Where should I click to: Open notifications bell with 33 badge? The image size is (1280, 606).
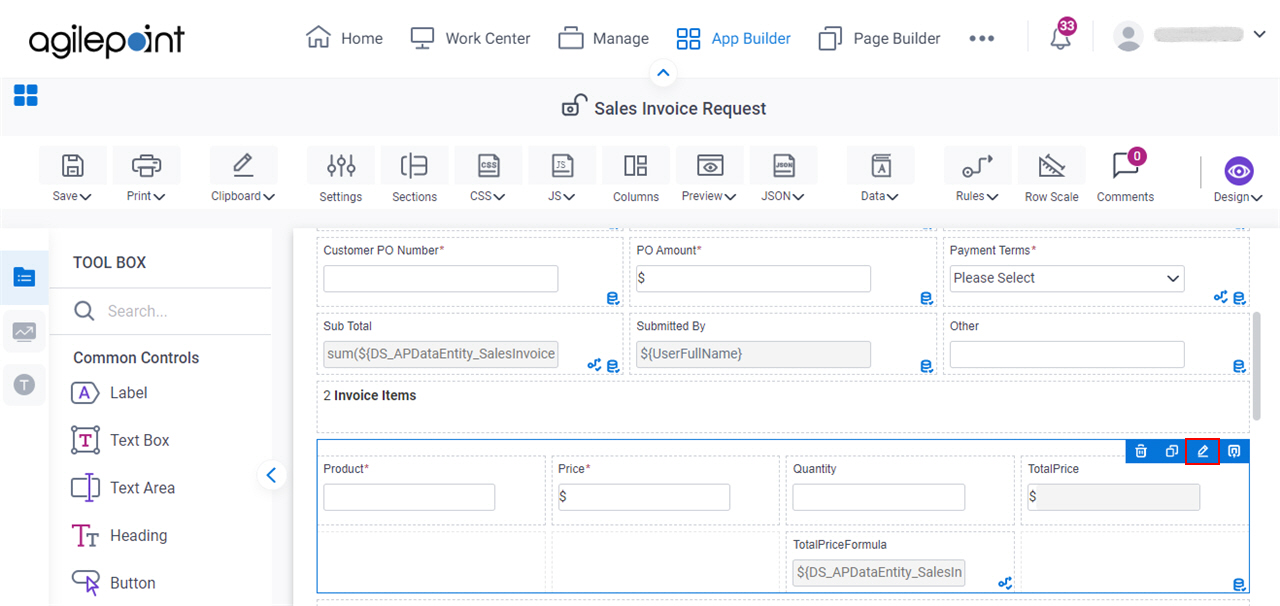pyautogui.click(x=1061, y=36)
